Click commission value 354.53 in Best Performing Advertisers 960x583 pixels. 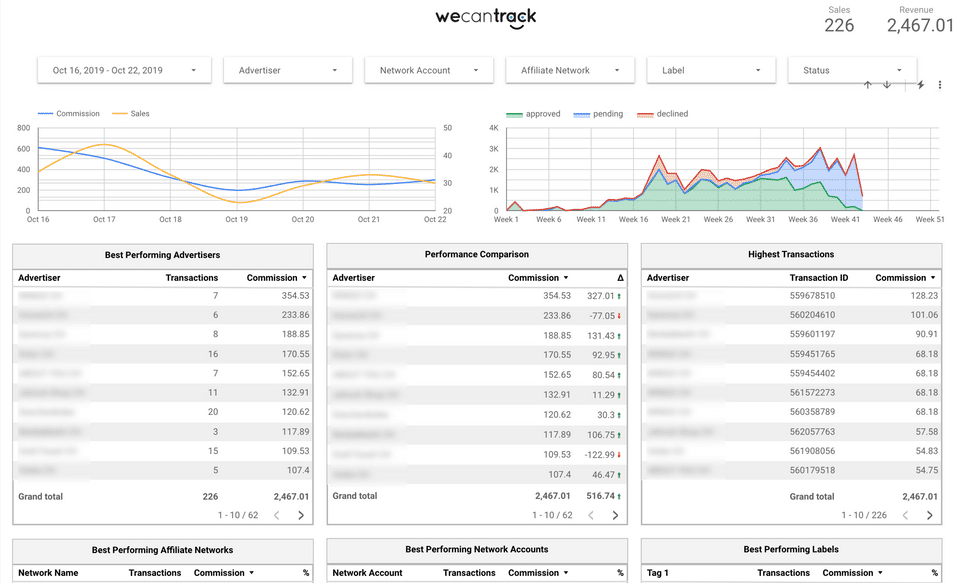click(295, 295)
